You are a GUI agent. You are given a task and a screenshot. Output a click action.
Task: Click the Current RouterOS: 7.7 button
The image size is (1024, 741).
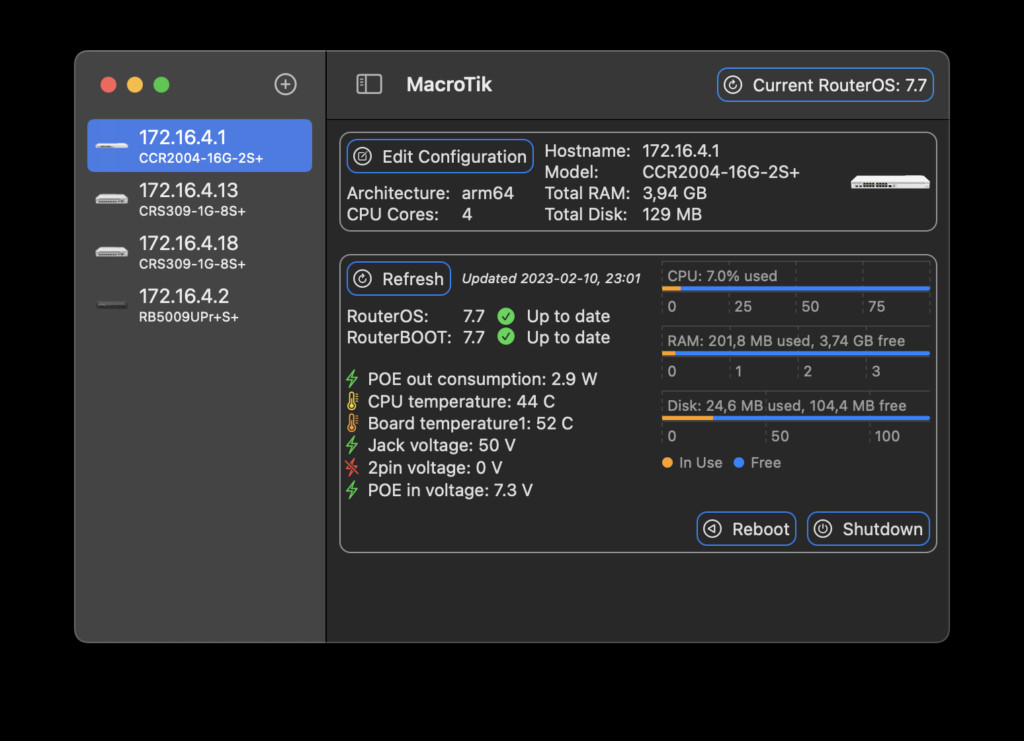[825, 85]
